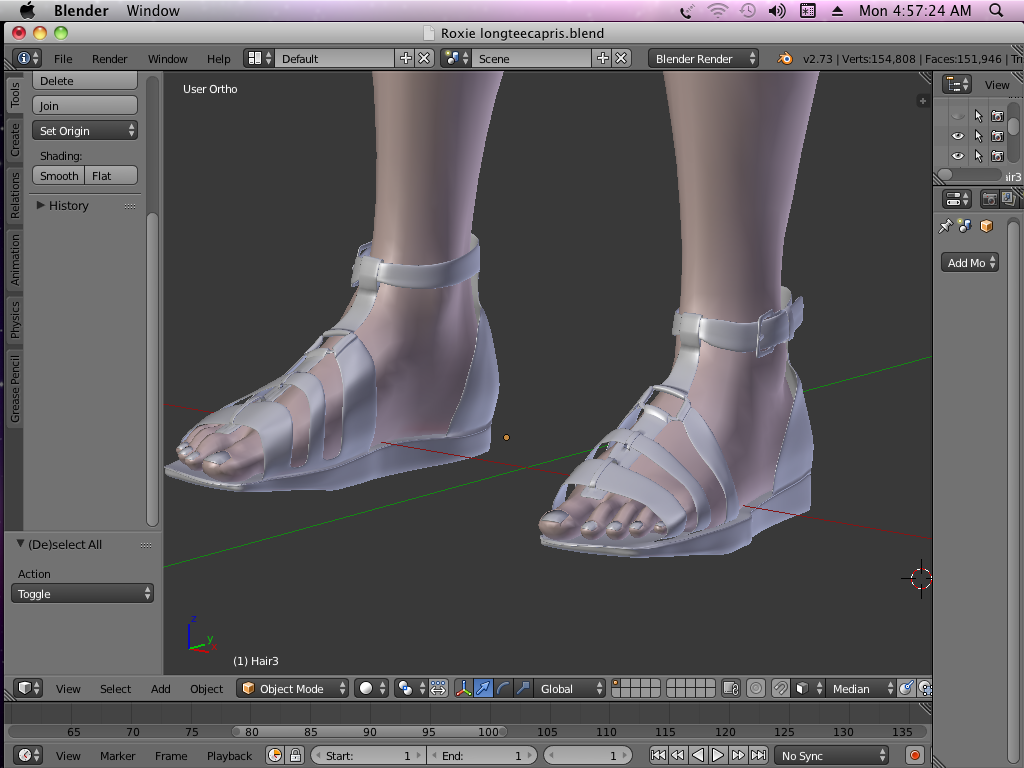
Task: Click the timeline frame scrollbar
Action: [370, 732]
